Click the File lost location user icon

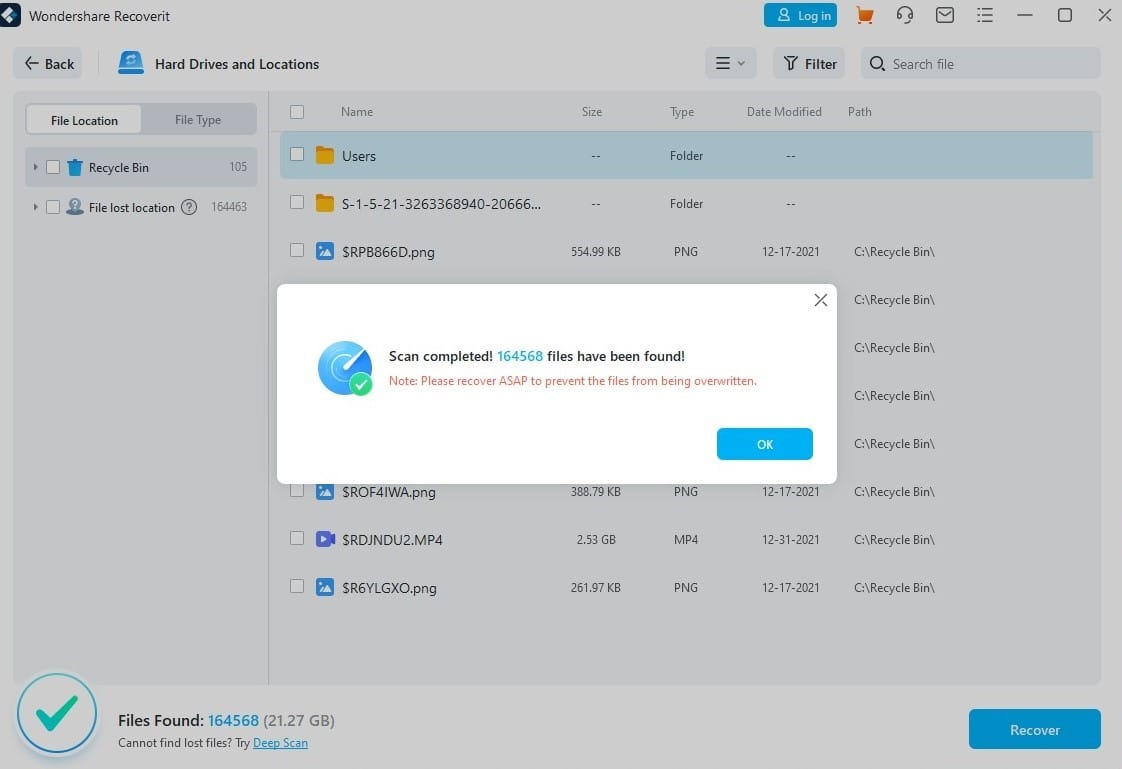(74, 207)
